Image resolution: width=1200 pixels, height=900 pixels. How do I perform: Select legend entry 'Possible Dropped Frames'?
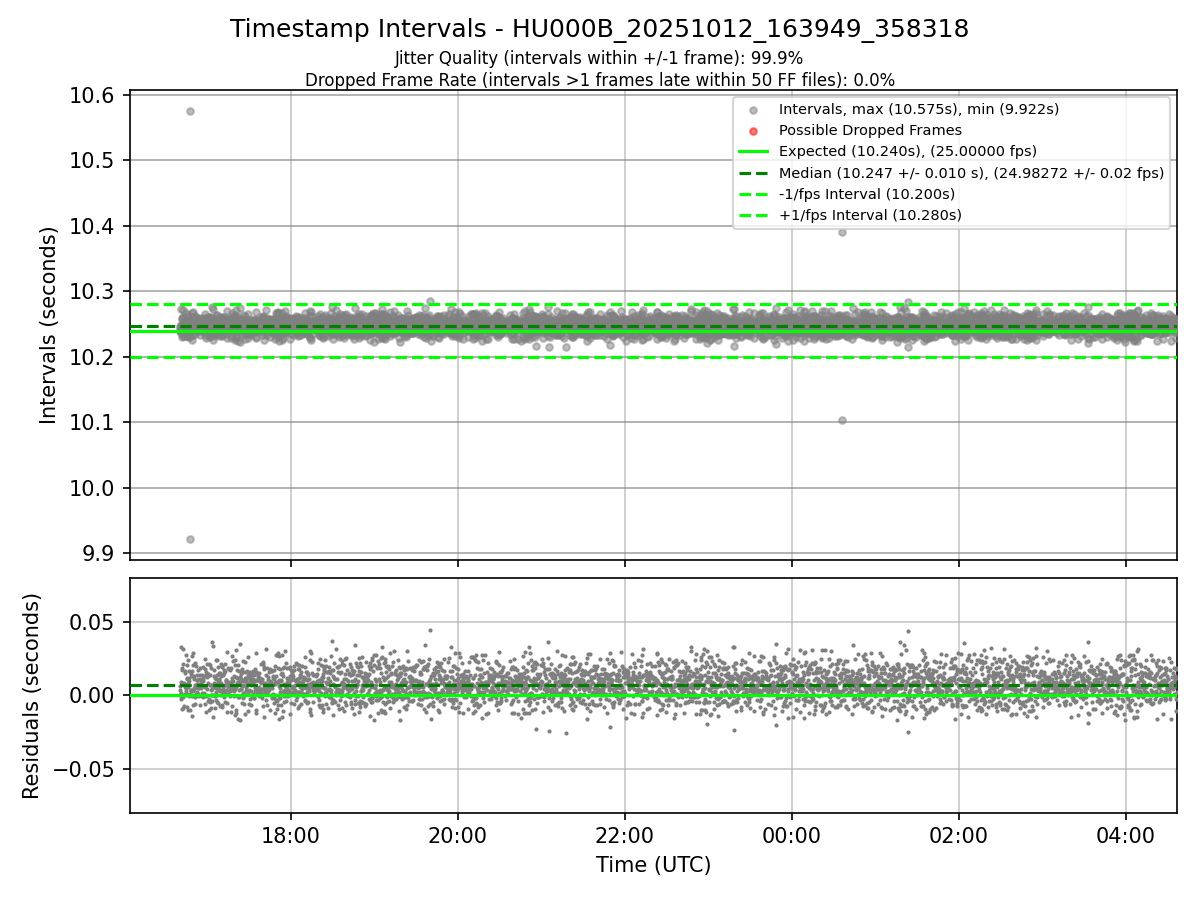tap(870, 130)
